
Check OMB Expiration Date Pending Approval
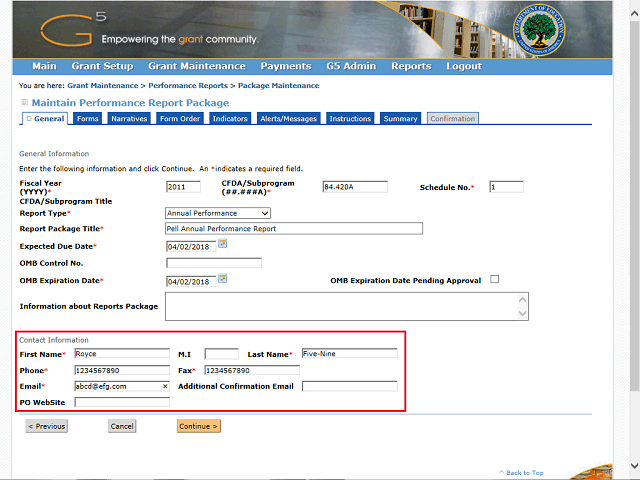point(495,279)
